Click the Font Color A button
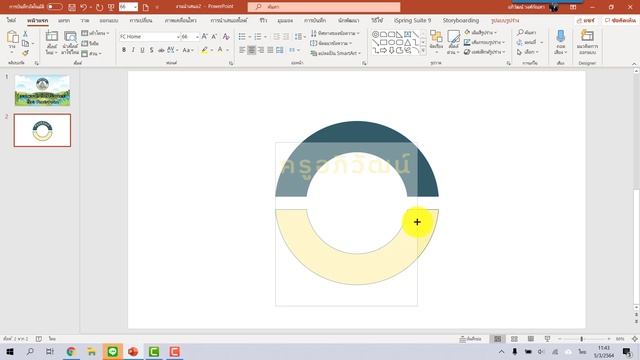640x360 pixels. (220, 50)
